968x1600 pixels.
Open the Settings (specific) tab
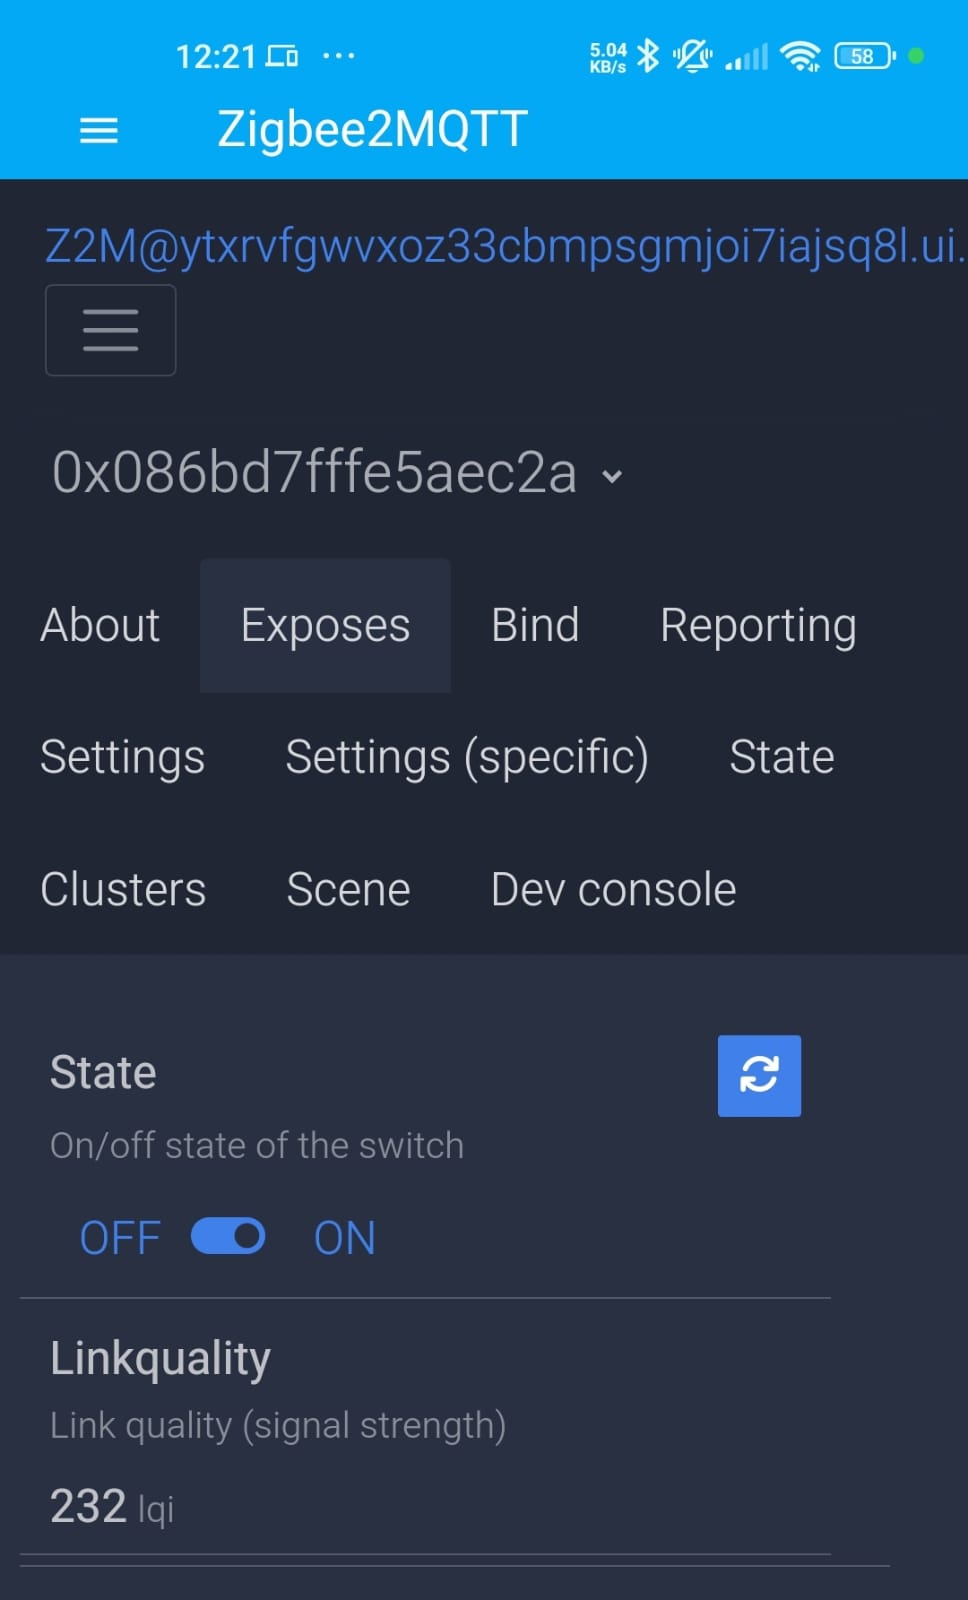click(467, 757)
